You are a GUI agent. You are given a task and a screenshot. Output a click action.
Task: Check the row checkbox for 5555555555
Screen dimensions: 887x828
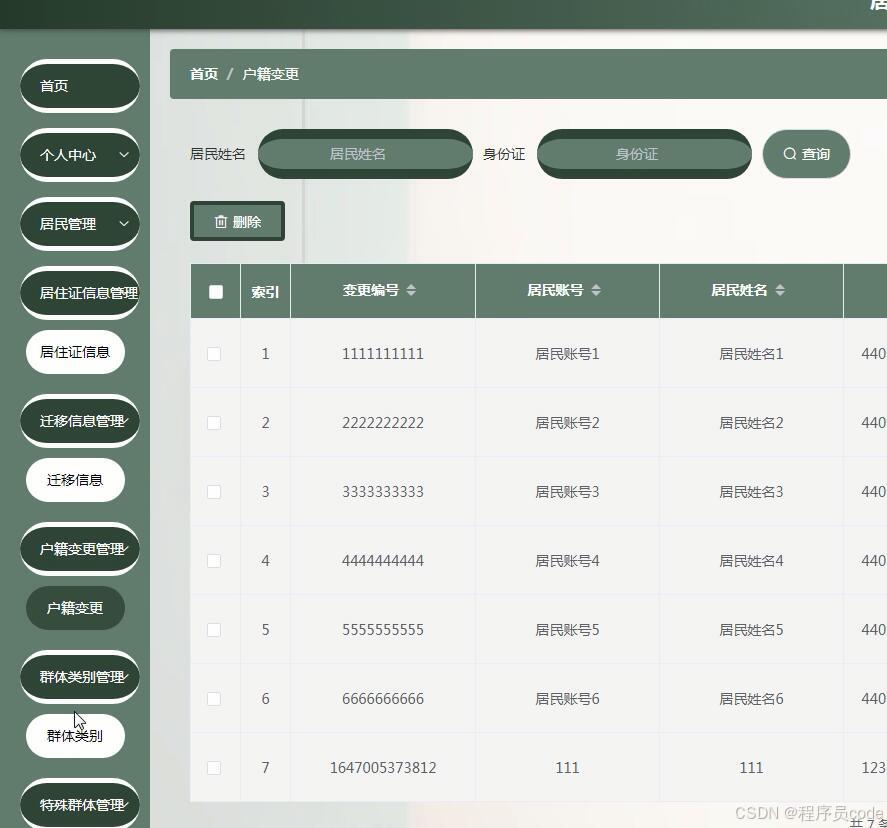(214, 630)
